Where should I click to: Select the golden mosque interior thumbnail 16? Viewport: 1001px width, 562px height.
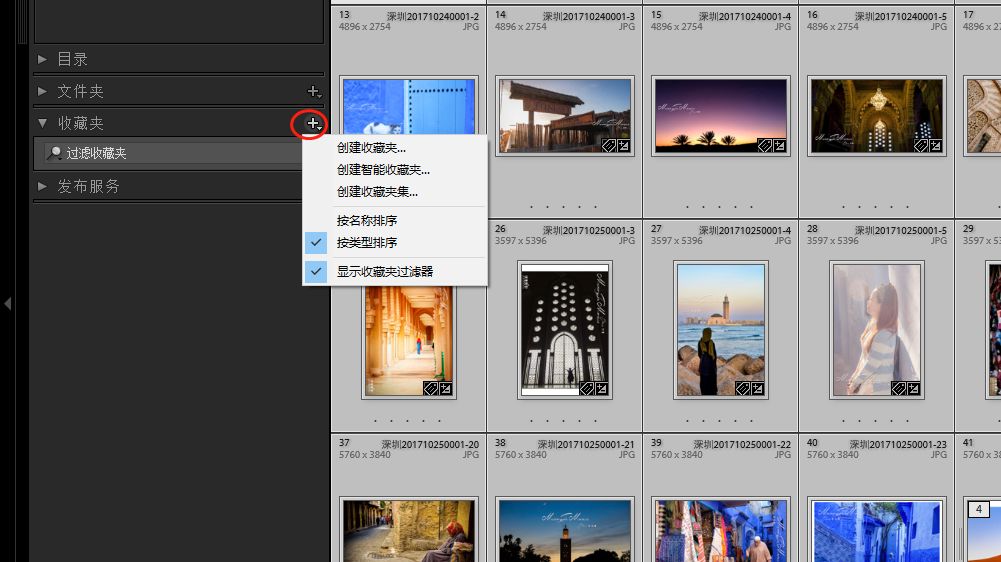(x=877, y=116)
